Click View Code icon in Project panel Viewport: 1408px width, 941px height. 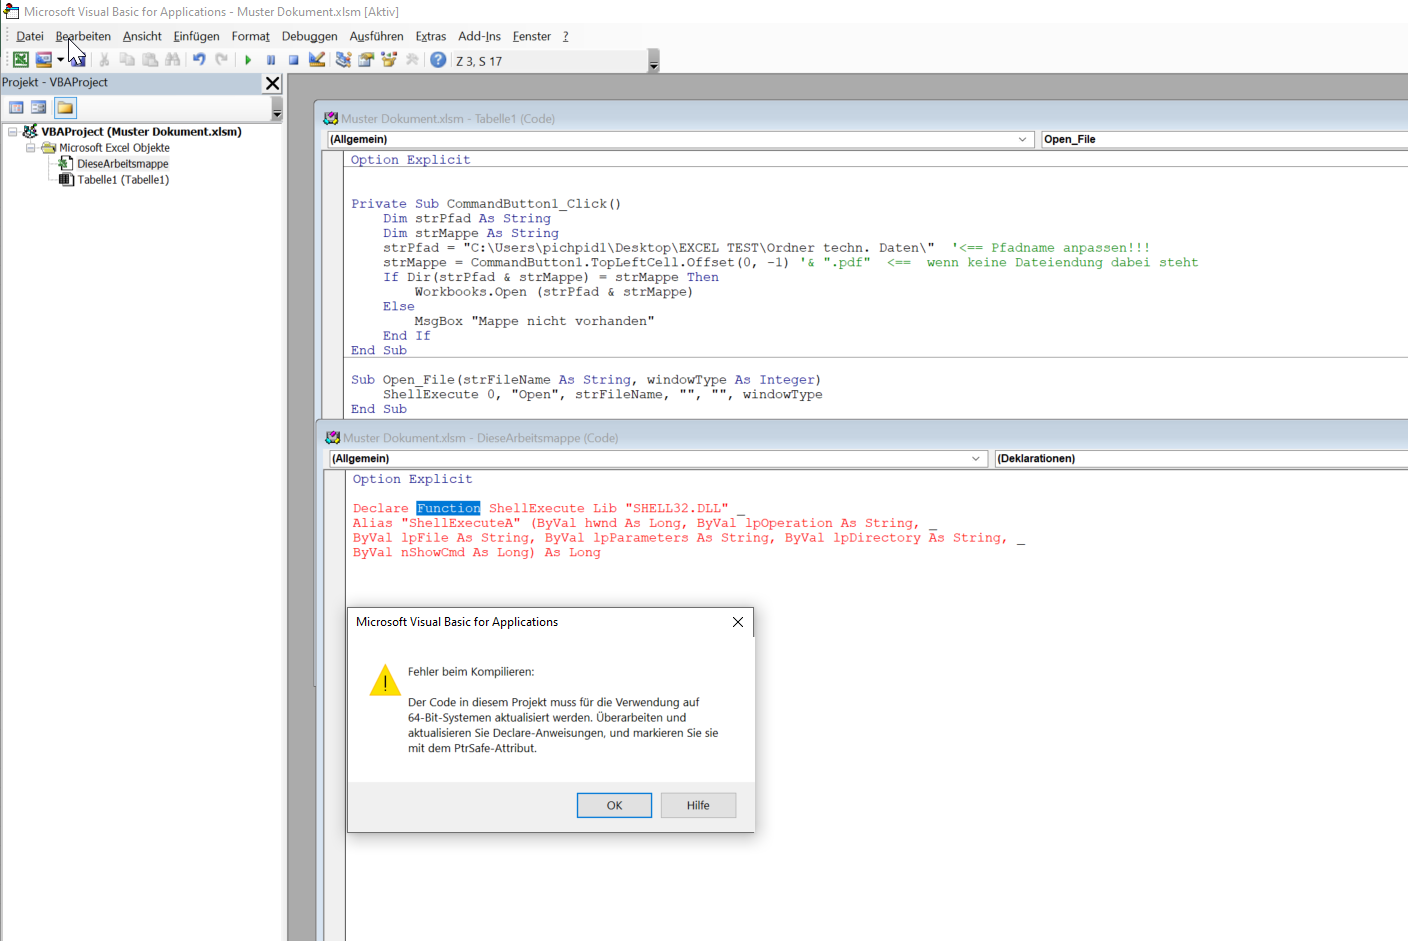(x=16, y=108)
